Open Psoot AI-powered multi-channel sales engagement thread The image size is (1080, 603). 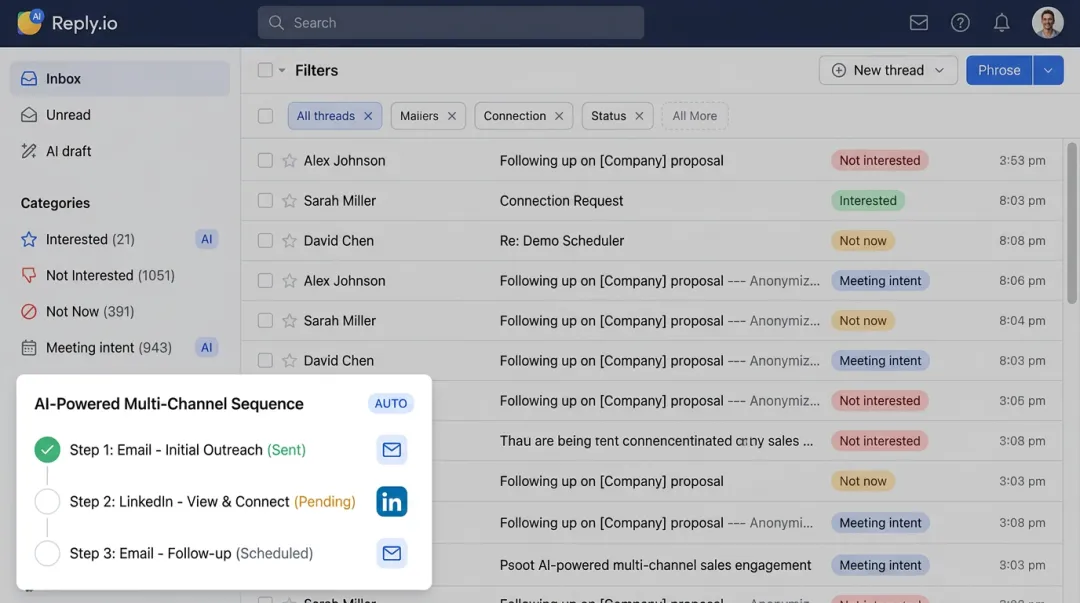pyautogui.click(x=656, y=565)
